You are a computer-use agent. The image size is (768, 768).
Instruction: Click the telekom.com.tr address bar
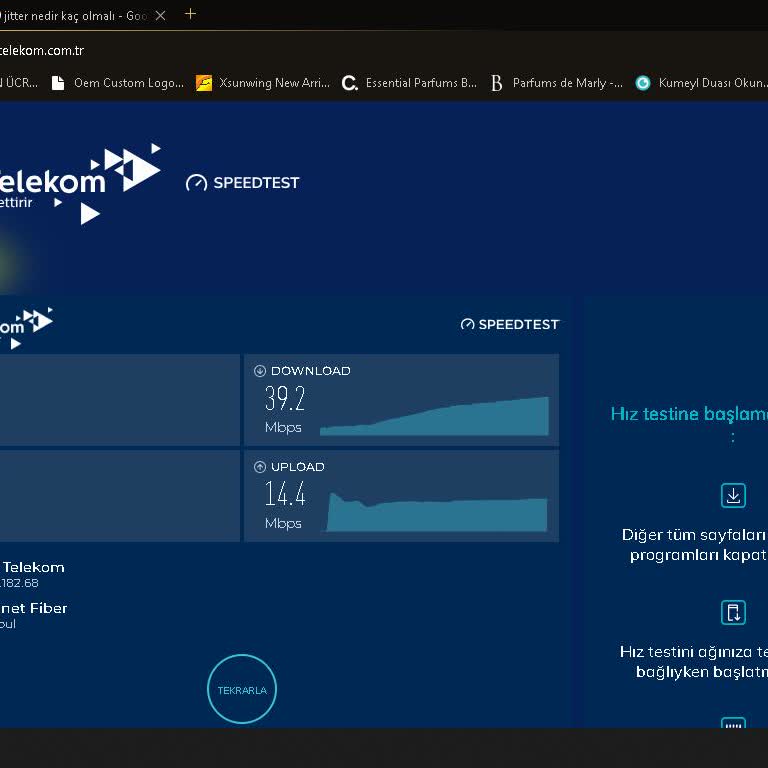click(42, 50)
